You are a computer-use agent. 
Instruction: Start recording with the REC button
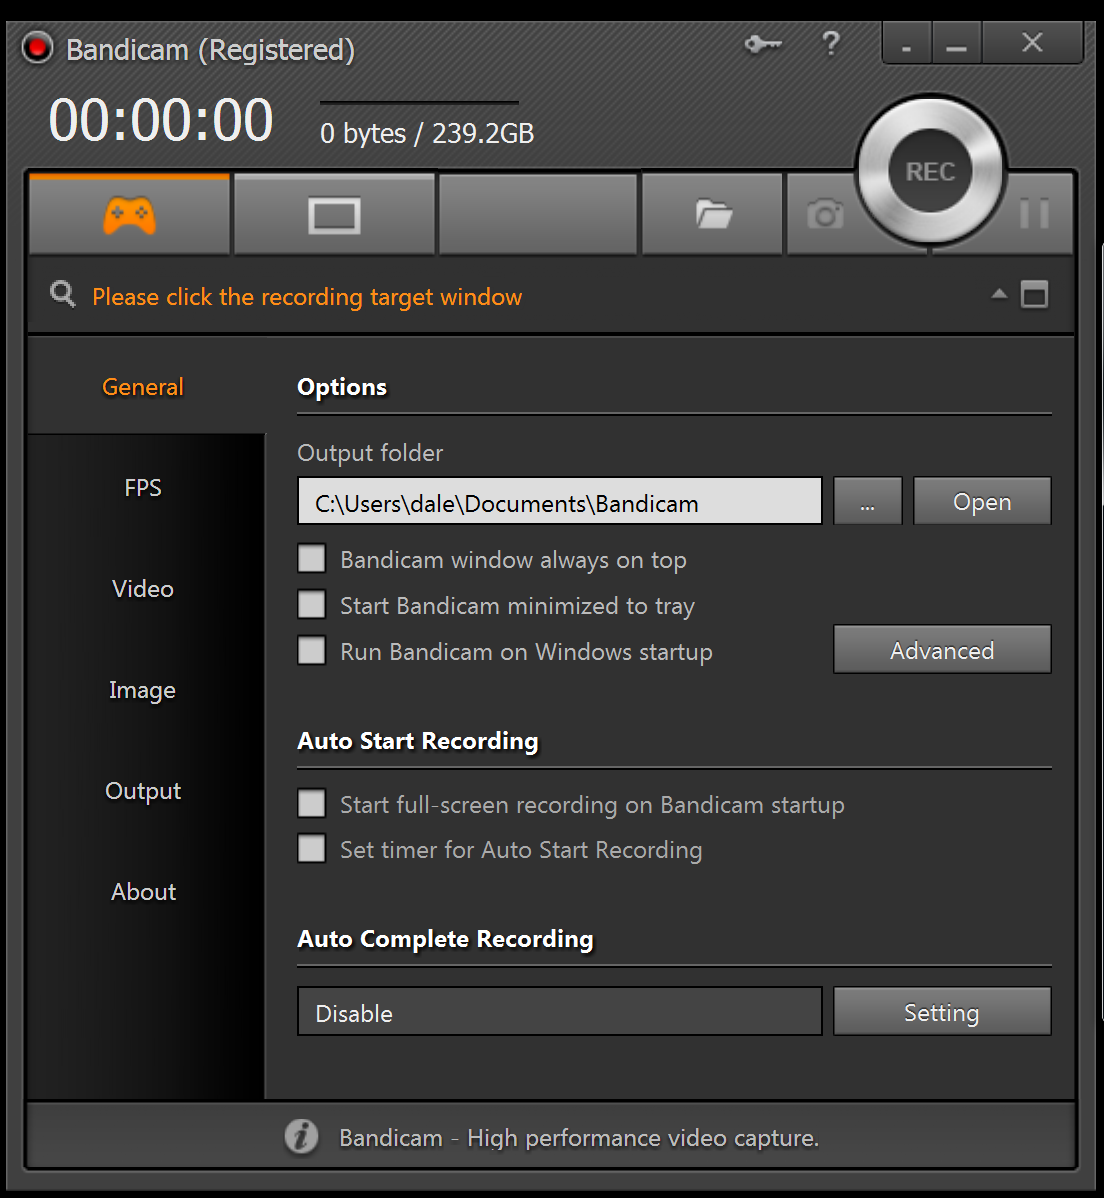[x=931, y=171]
